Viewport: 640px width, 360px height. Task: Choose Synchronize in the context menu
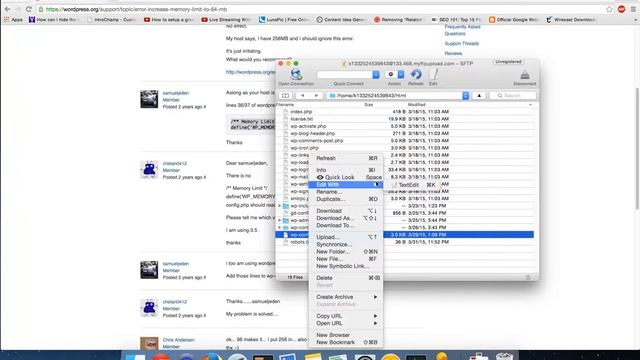point(346,244)
